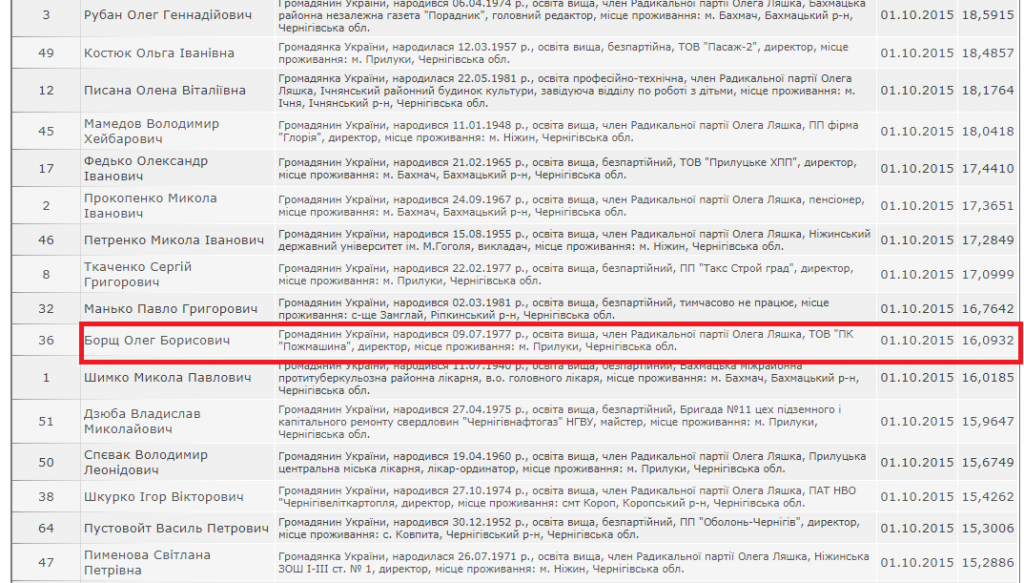Click the row number 49 cell
This screenshot has height=583, width=1024.
46,53
